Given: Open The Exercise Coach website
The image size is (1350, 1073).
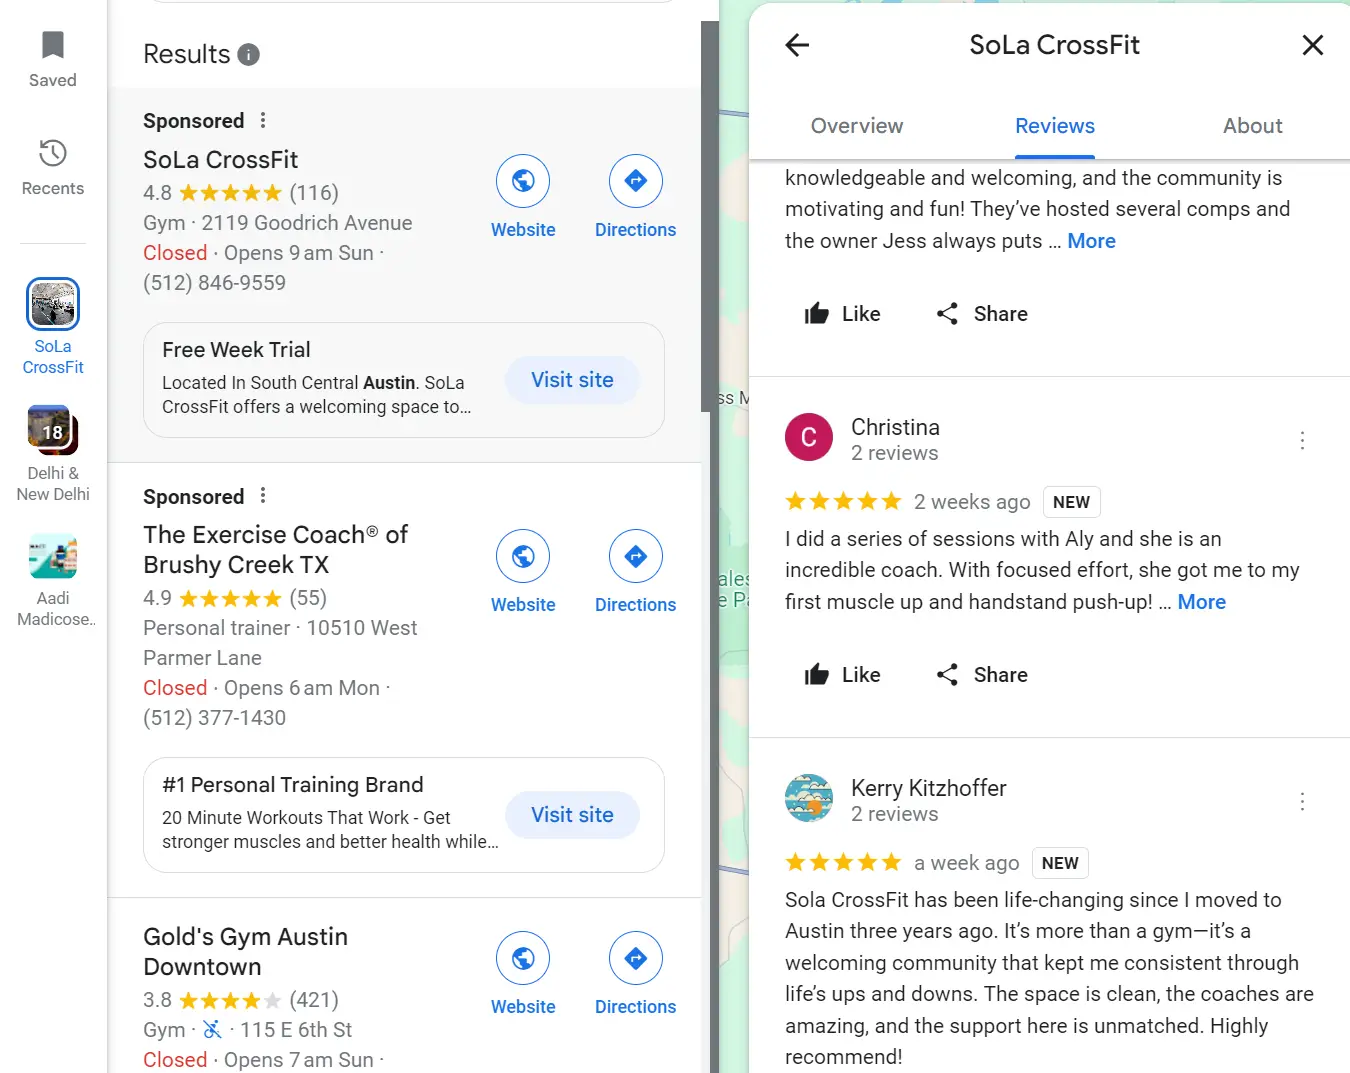Looking at the screenshot, I should (523, 556).
